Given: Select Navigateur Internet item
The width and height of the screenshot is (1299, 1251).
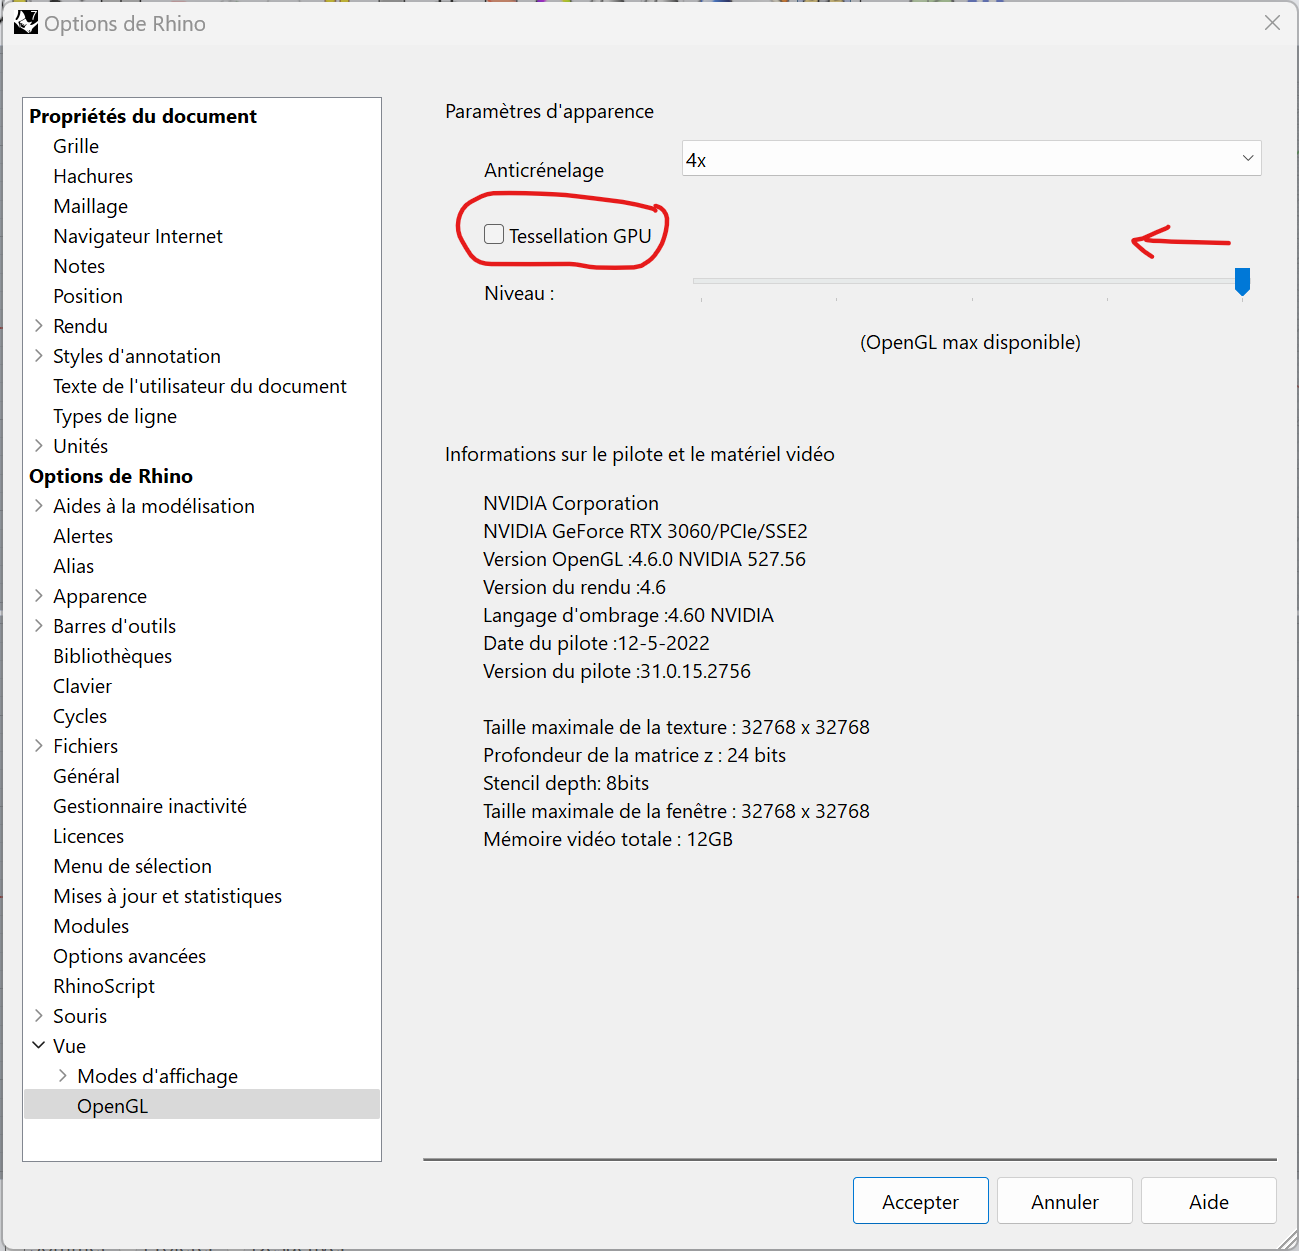Looking at the screenshot, I should pos(138,236).
